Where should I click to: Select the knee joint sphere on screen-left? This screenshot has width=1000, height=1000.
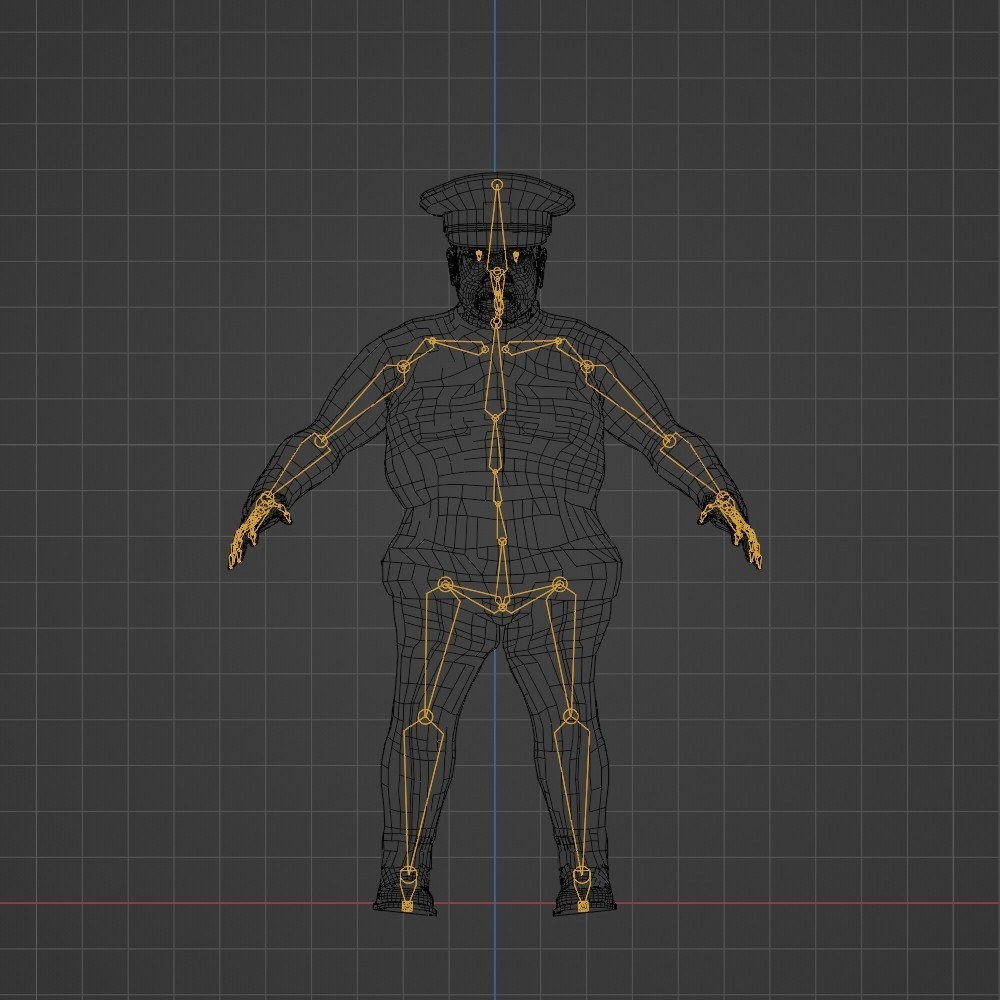[425, 717]
